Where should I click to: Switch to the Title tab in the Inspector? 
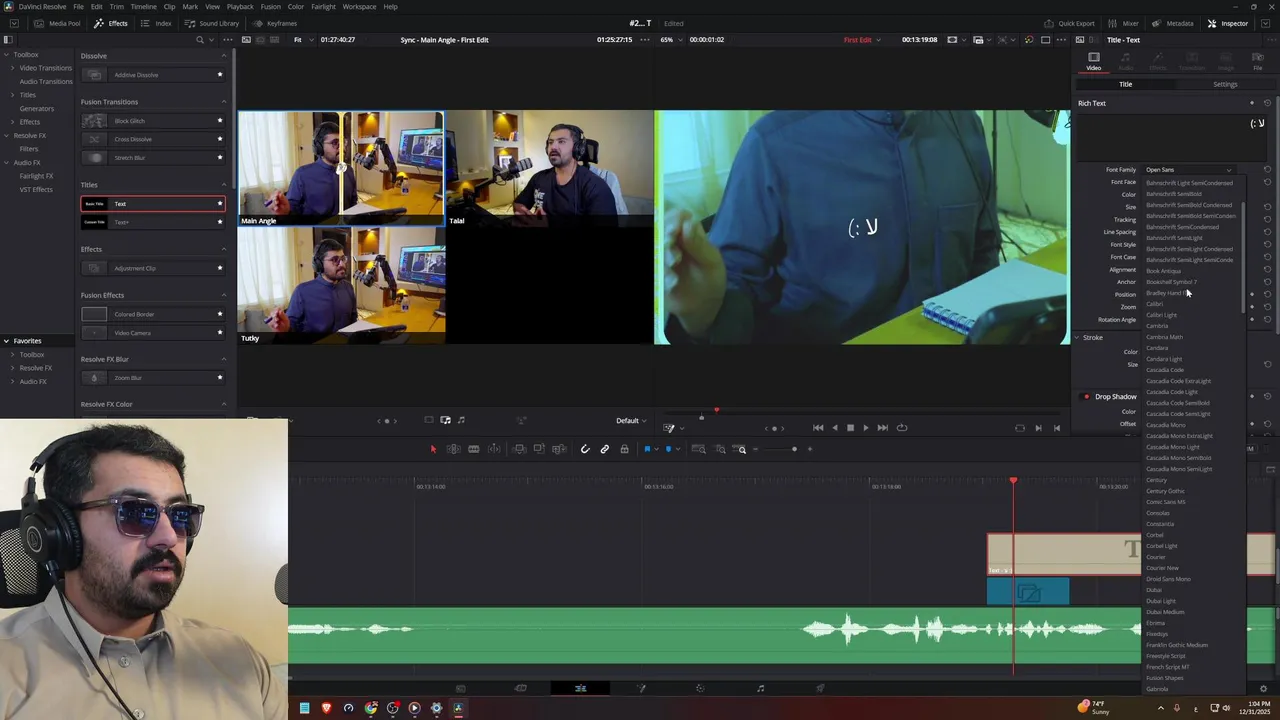click(x=1125, y=85)
